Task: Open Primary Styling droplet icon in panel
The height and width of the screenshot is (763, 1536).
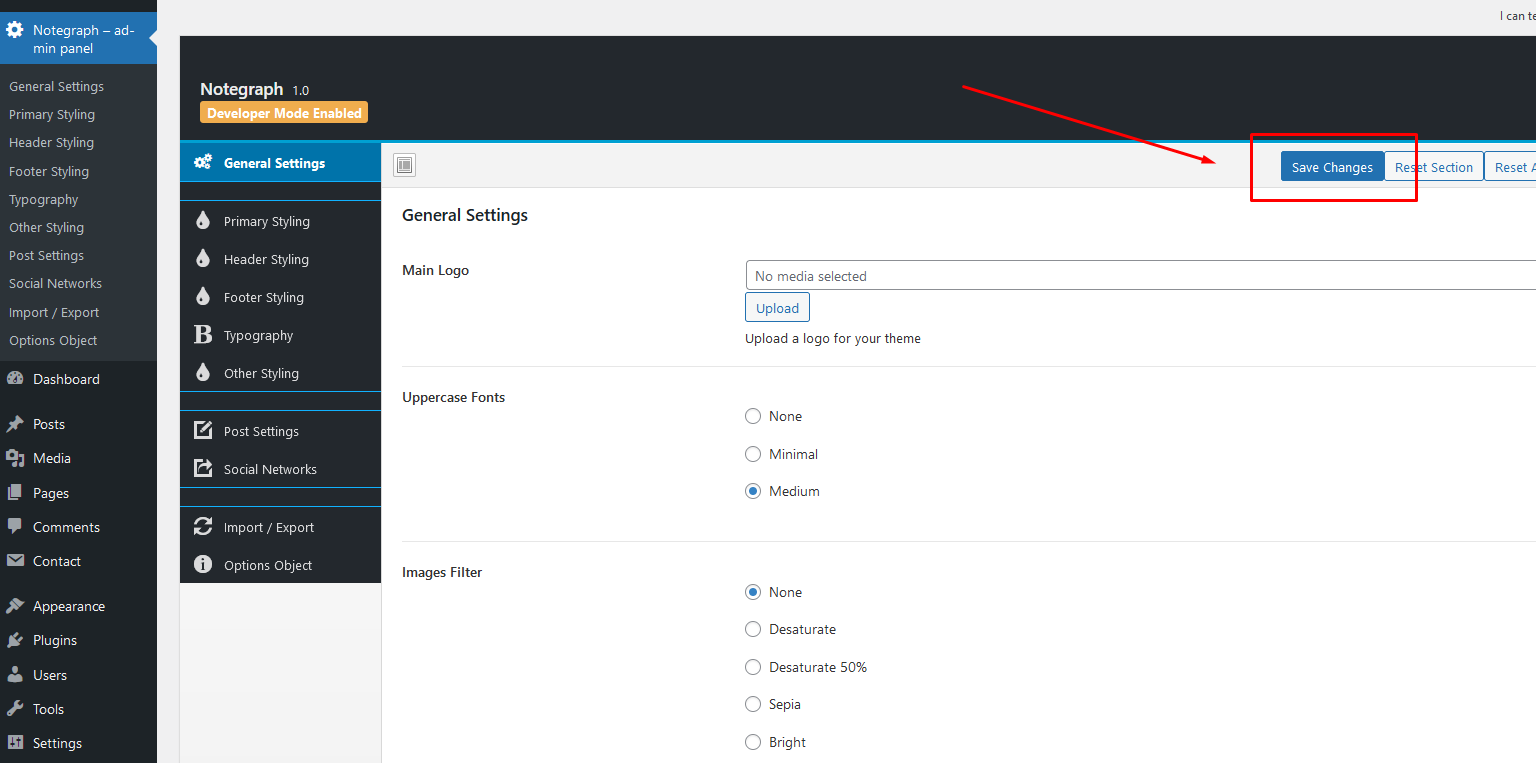Action: pos(203,221)
